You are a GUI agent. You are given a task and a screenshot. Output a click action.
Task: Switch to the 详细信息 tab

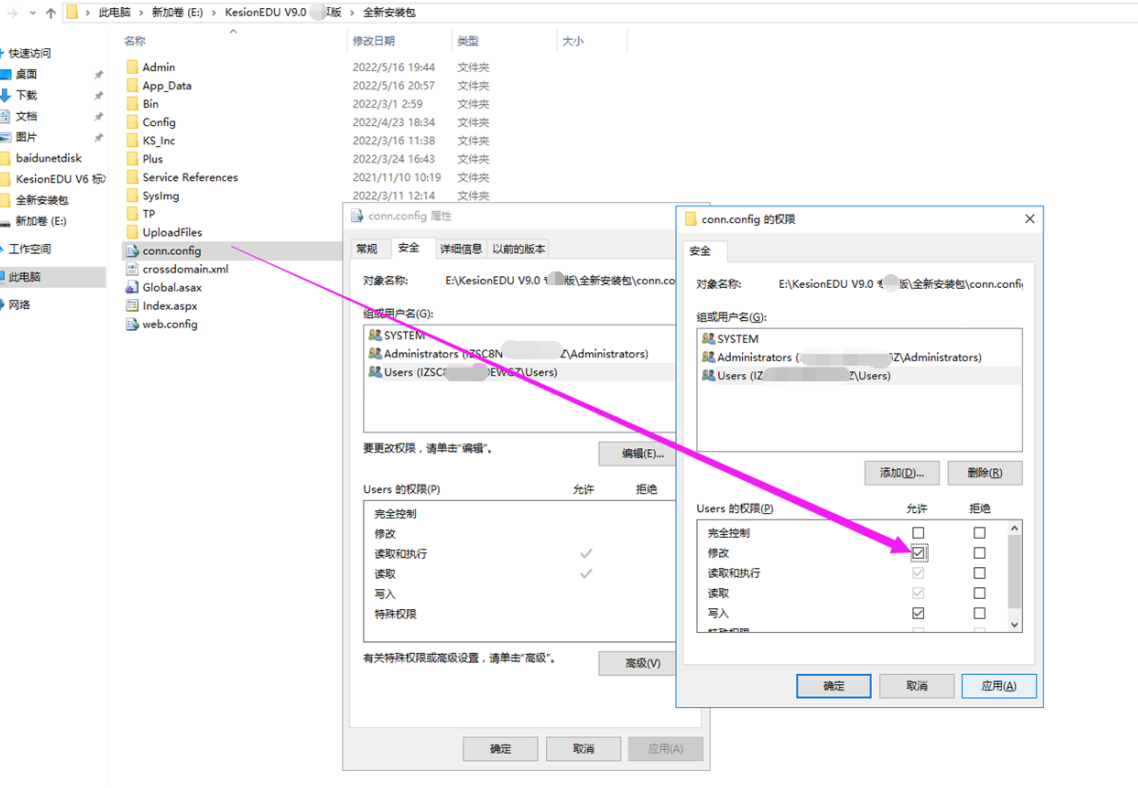click(x=461, y=249)
